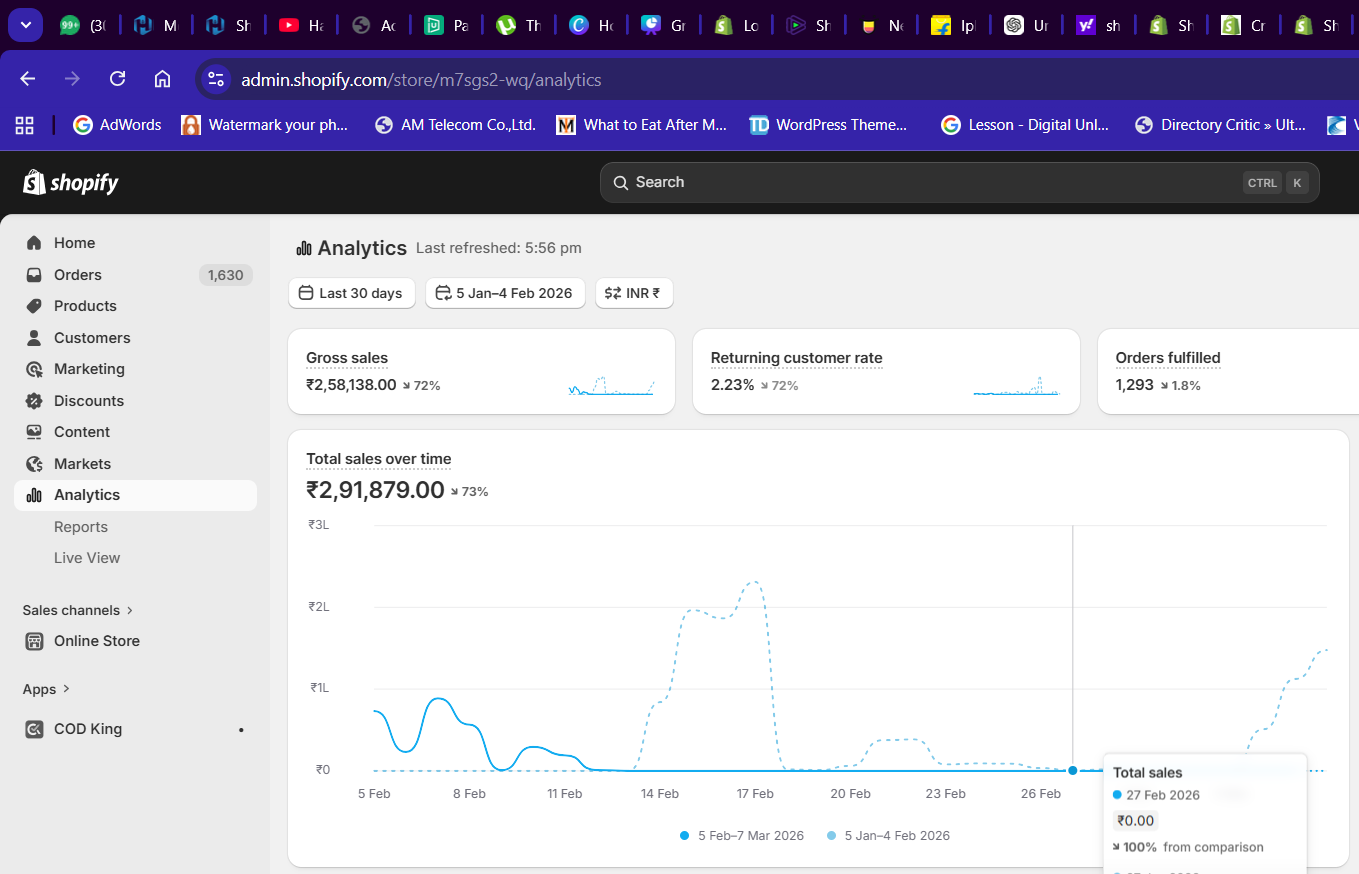Viewport: 1359px width, 874px height.
Task: Expand the Sales channels section
Action: point(78,610)
